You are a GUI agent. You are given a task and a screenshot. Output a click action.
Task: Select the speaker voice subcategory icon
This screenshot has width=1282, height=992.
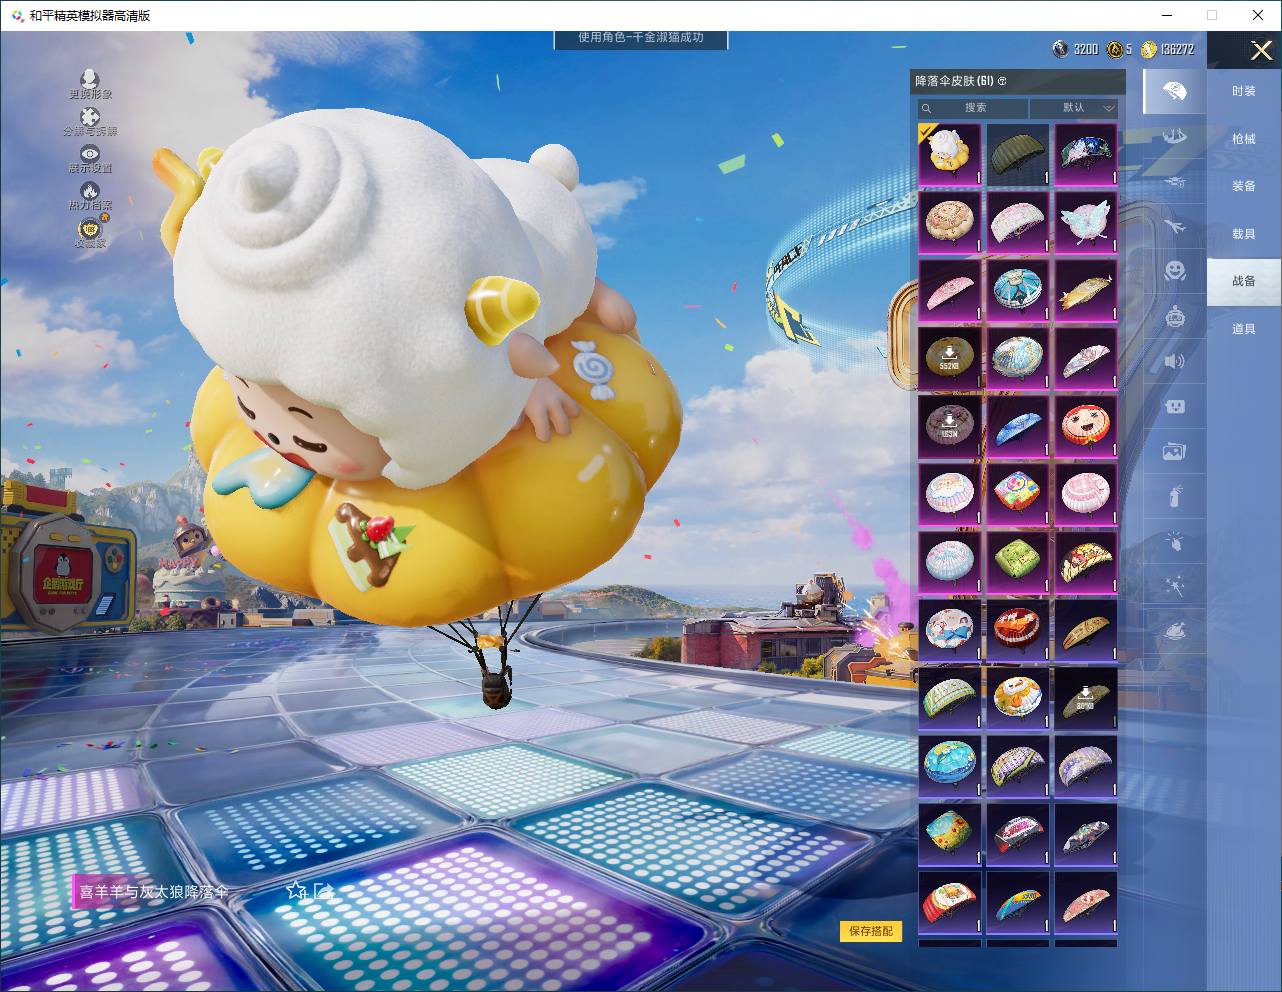[x=1175, y=361]
